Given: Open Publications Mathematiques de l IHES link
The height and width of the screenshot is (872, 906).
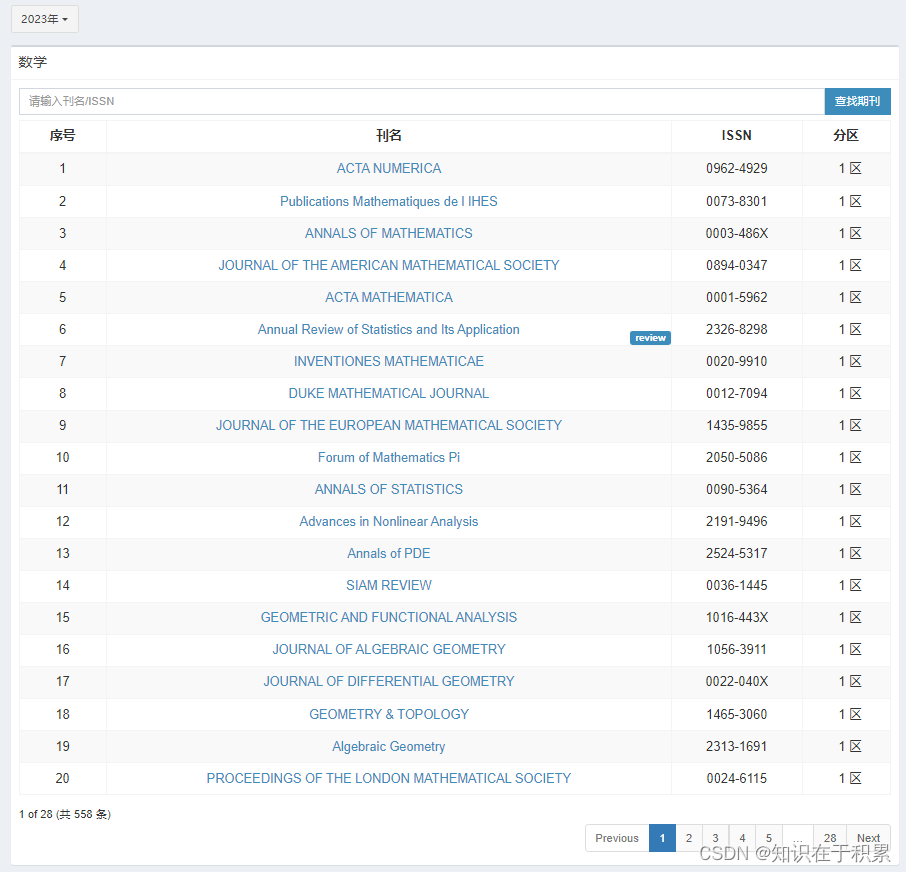Looking at the screenshot, I should (x=389, y=201).
